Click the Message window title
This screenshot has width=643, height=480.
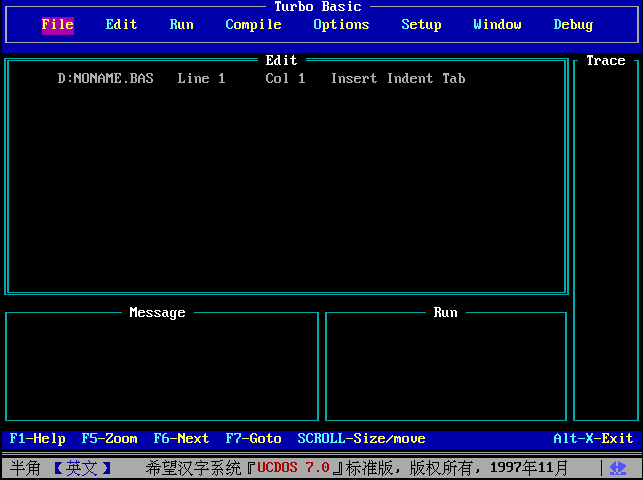click(x=157, y=313)
